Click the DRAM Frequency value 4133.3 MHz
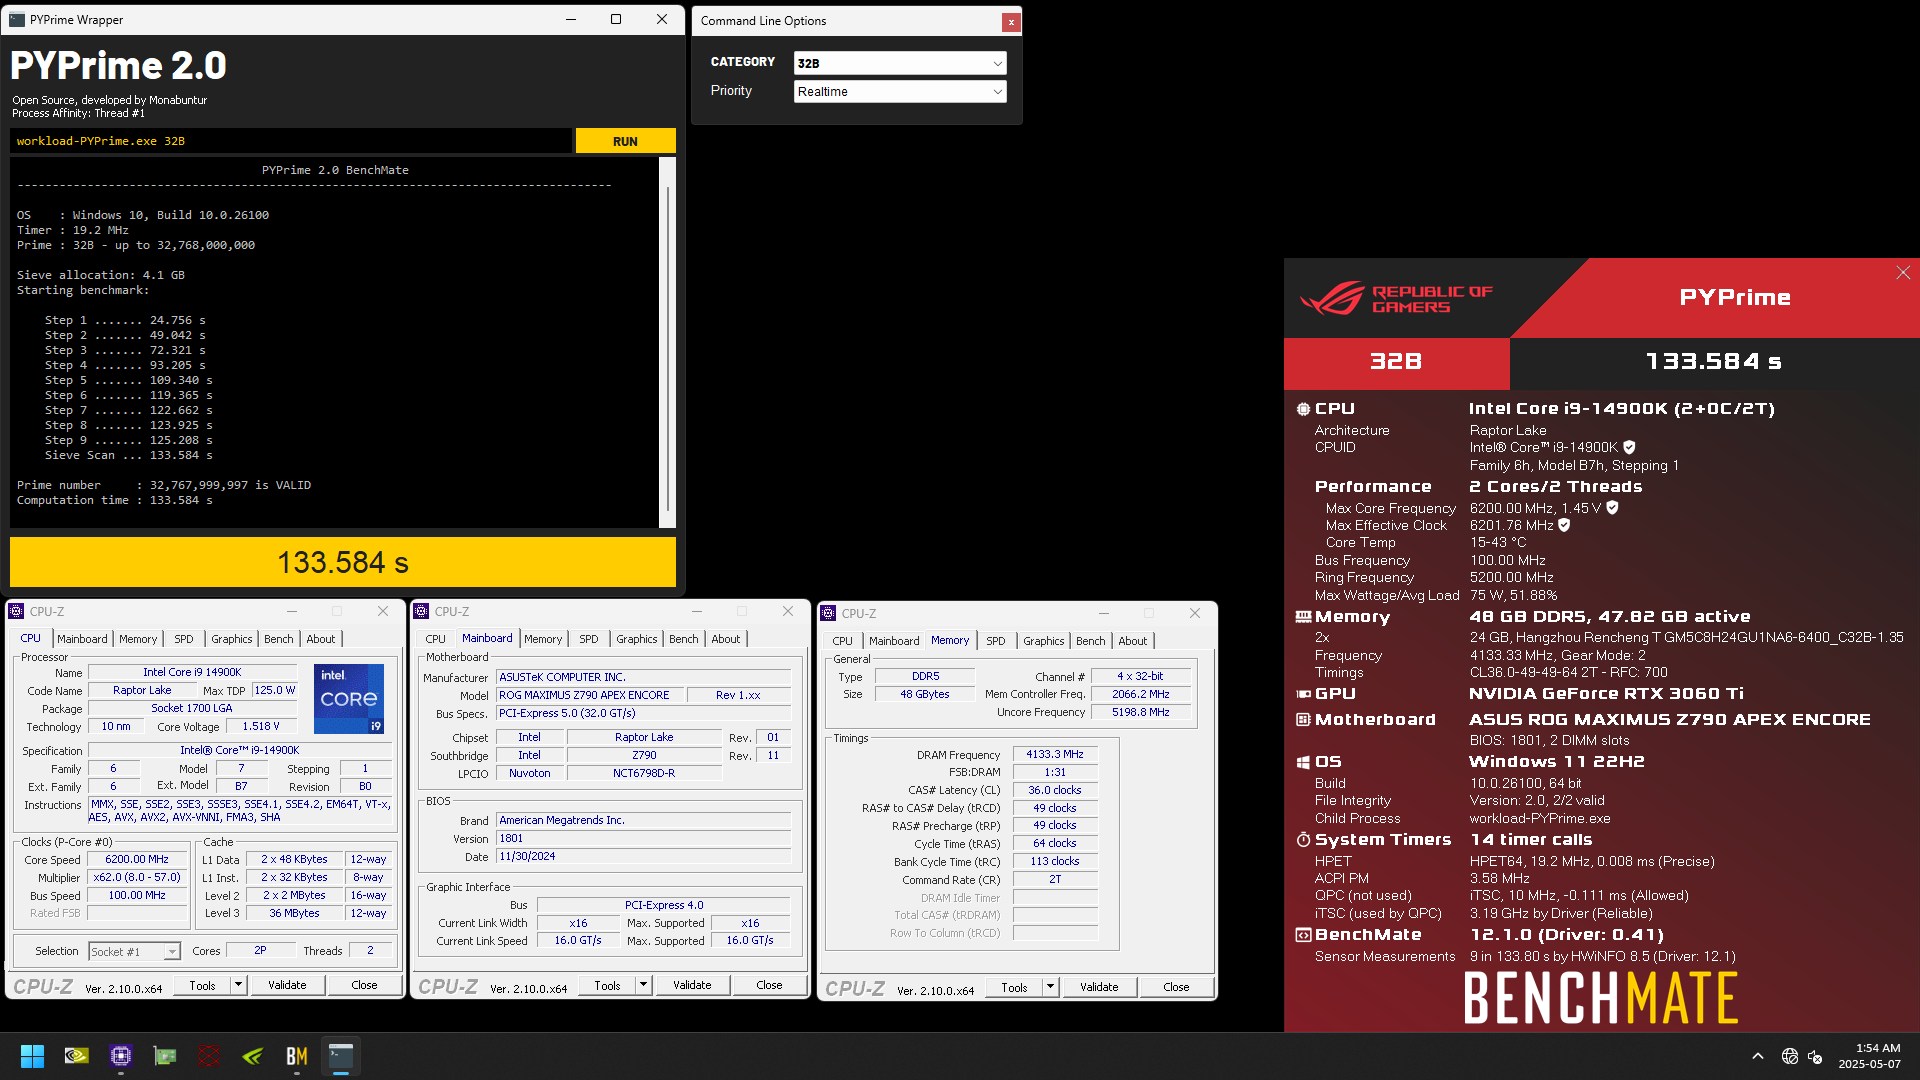1920x1080 pixels. point(1055,754)
